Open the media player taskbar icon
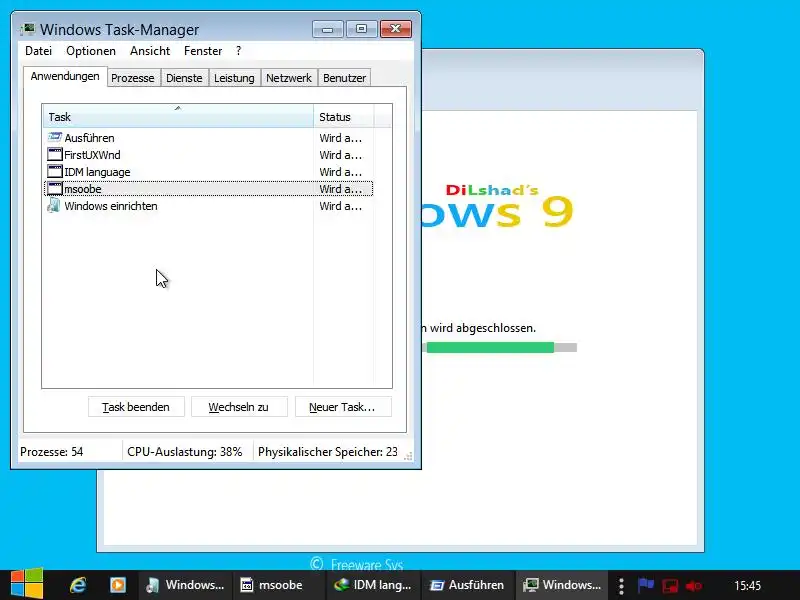 click(118, 585)
